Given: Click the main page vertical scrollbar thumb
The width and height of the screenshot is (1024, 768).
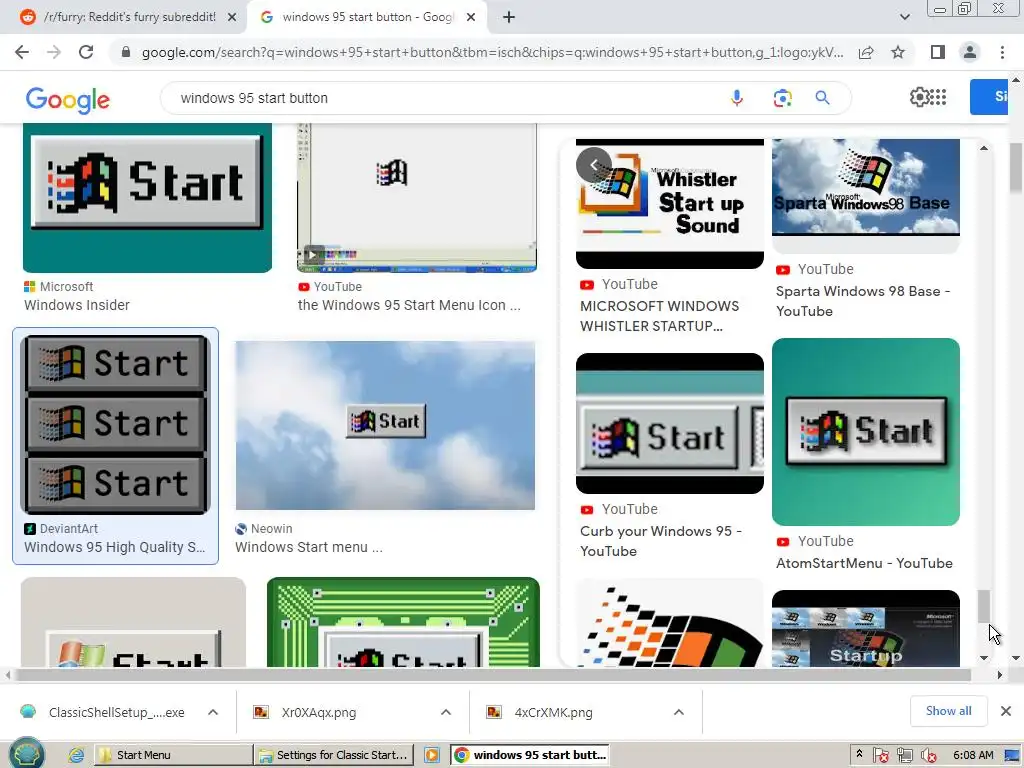Looking at the screenshot, I should (1016, 168).
